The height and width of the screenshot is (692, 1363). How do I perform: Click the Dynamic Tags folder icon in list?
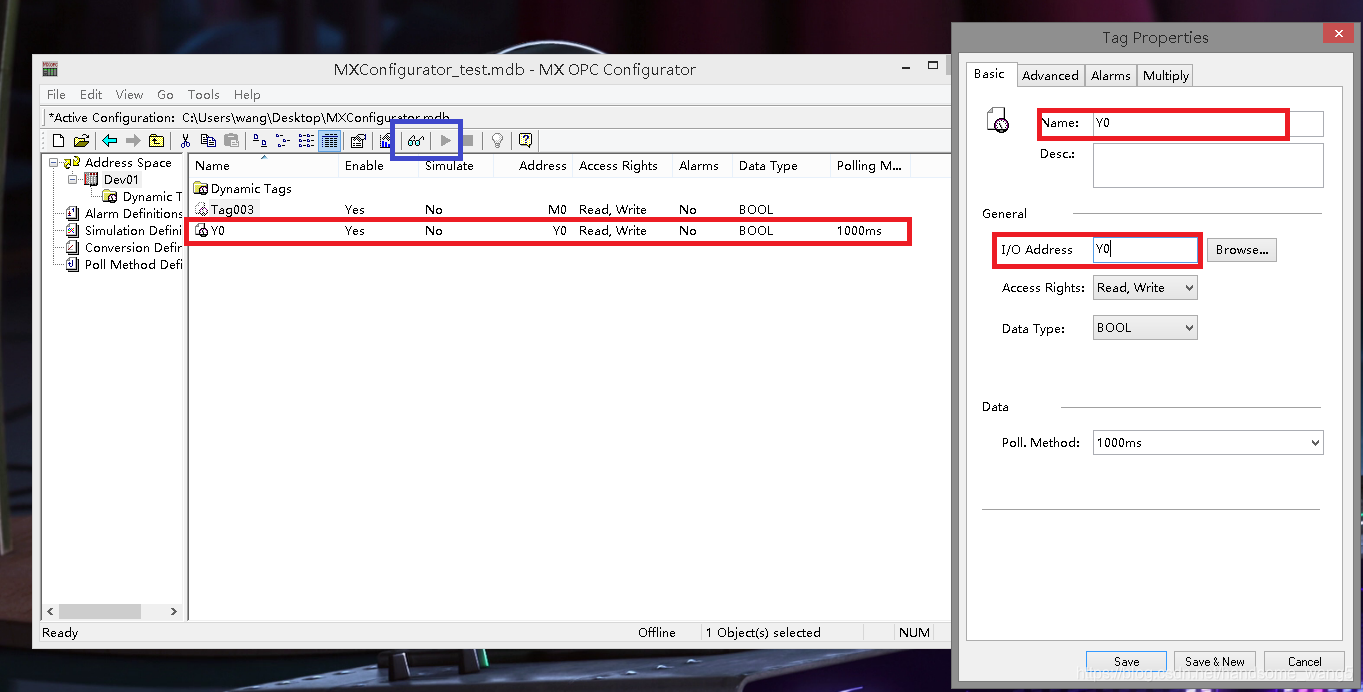tap(201, 189)
